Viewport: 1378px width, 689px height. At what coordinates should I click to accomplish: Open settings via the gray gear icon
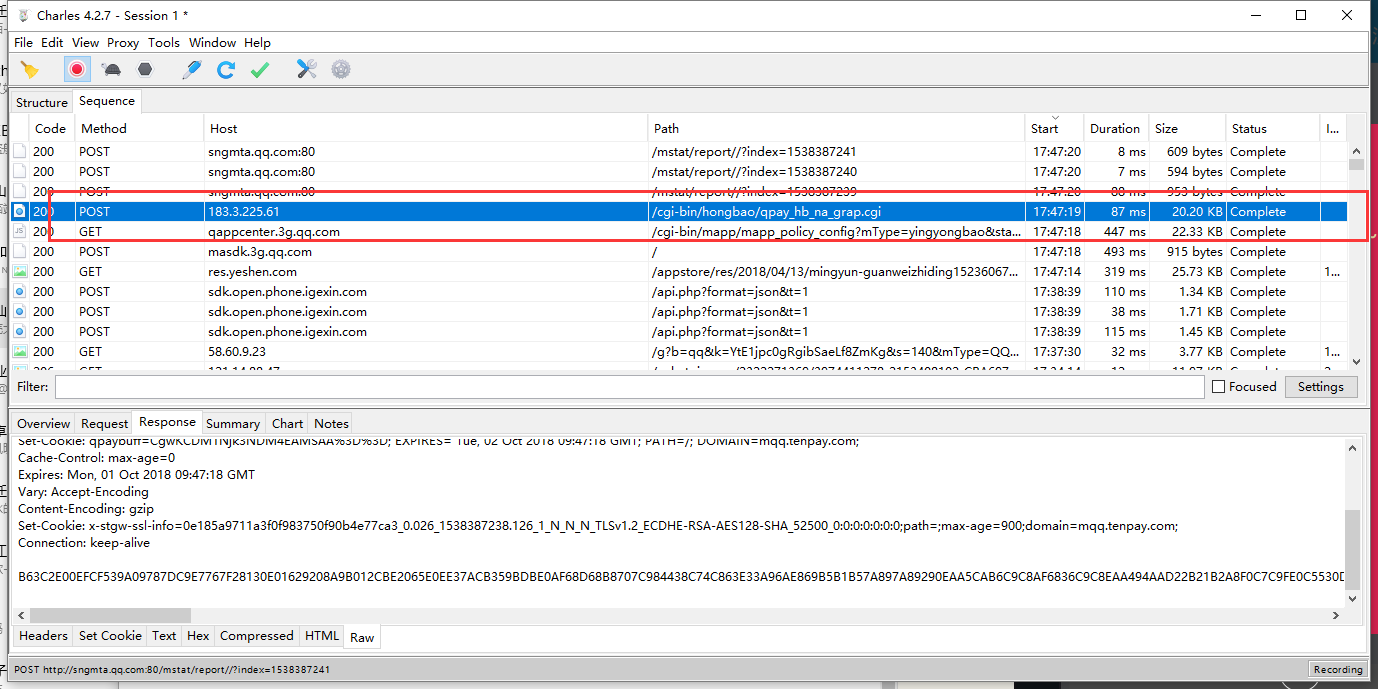(x=342, y=69)
